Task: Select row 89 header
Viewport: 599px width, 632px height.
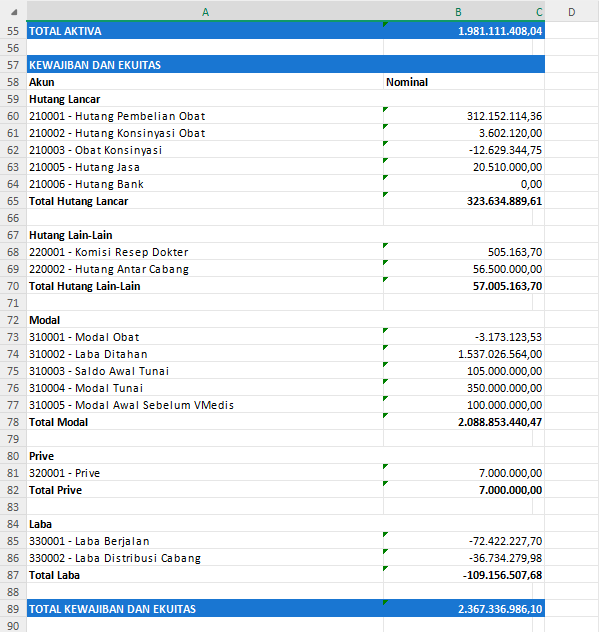Action: (x=13, y=609)
